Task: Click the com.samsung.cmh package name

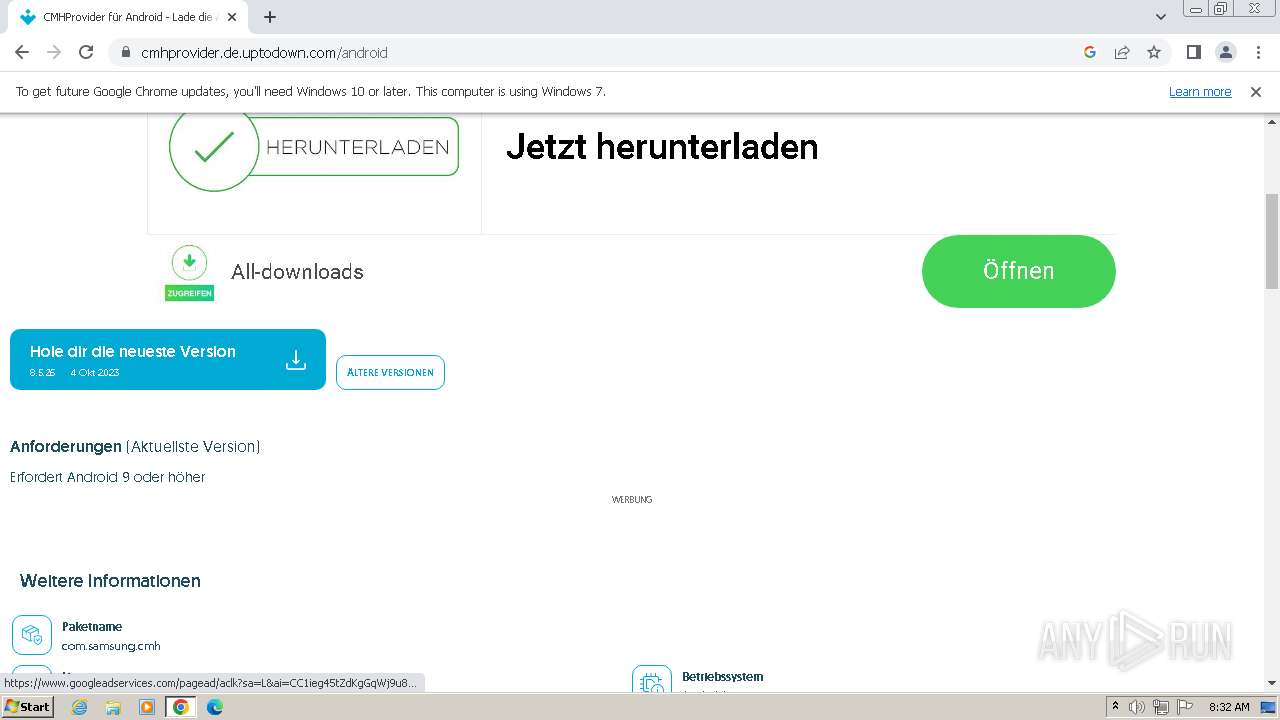Action: [x=111, y=646]
